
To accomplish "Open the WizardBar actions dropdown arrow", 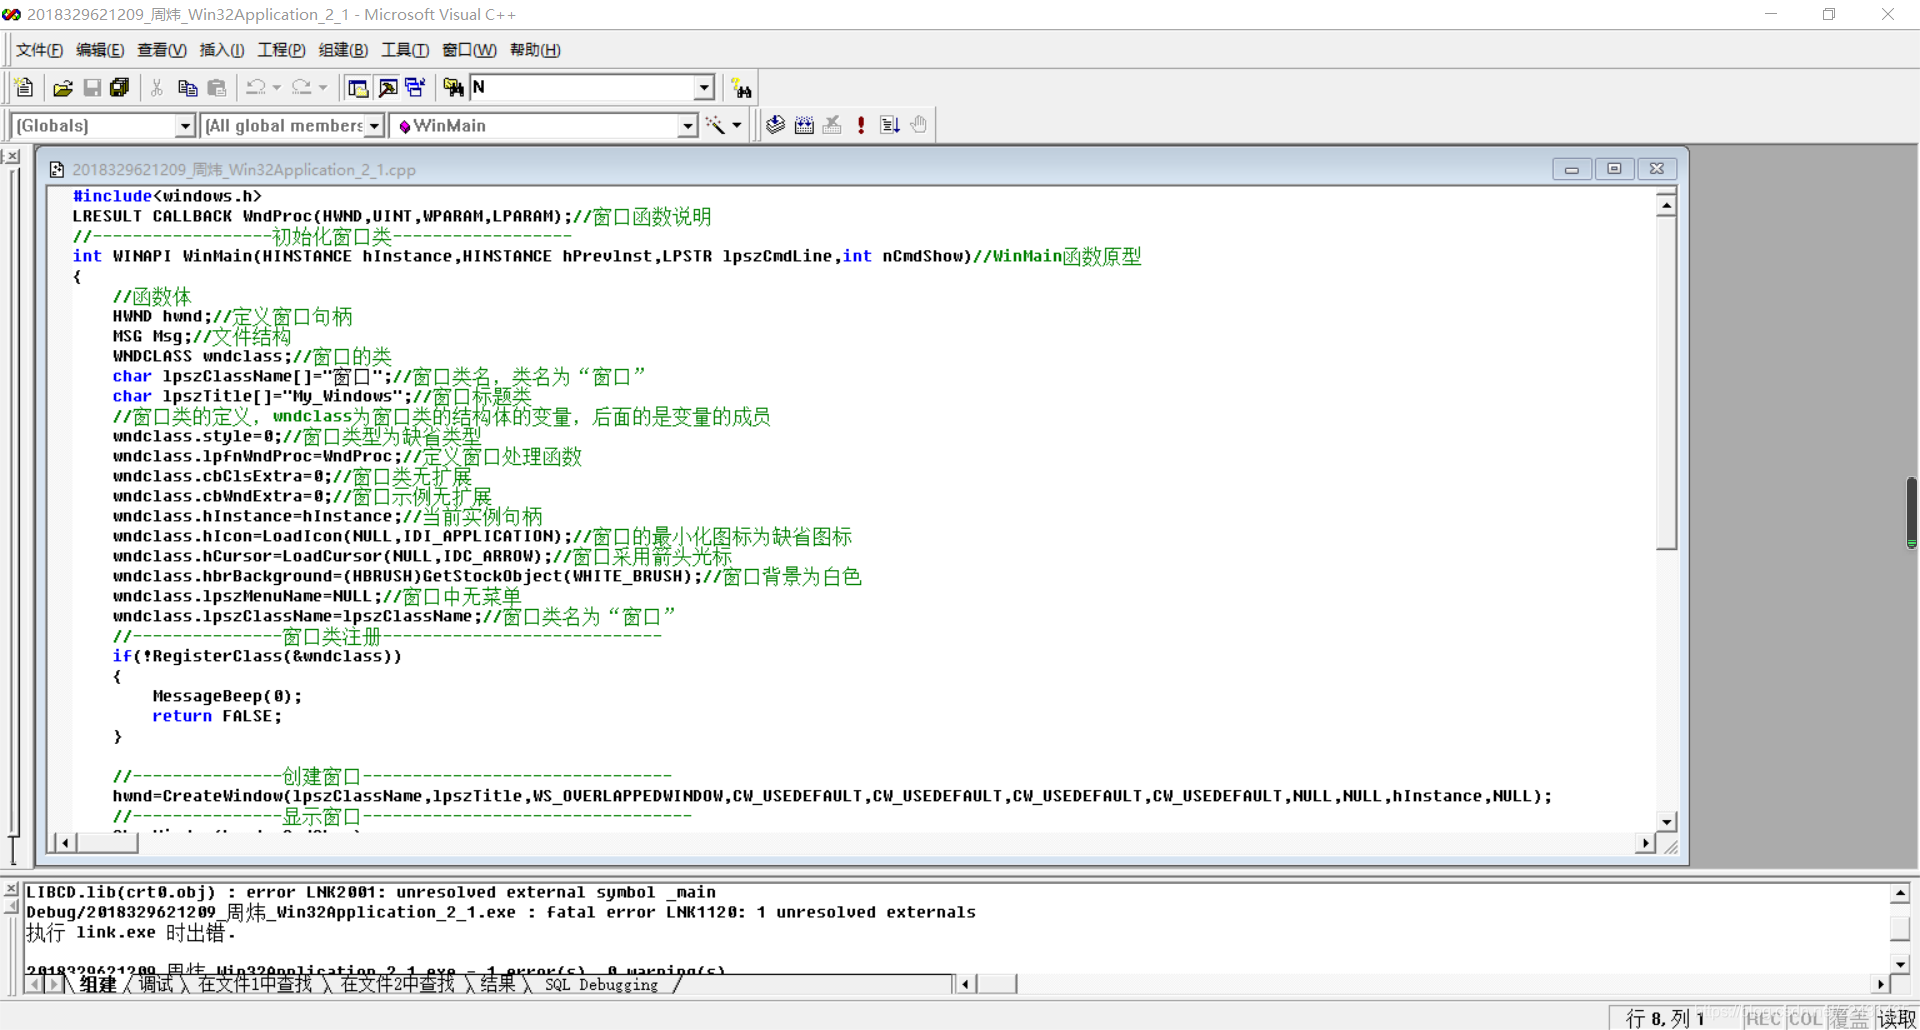I will (x=737, y=125).
